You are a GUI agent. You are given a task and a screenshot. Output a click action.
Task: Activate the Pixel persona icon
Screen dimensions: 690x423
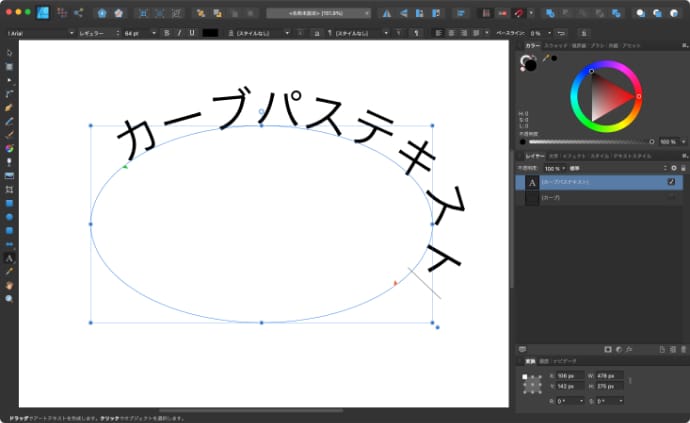pyautogui.click(x=60, y=13)
